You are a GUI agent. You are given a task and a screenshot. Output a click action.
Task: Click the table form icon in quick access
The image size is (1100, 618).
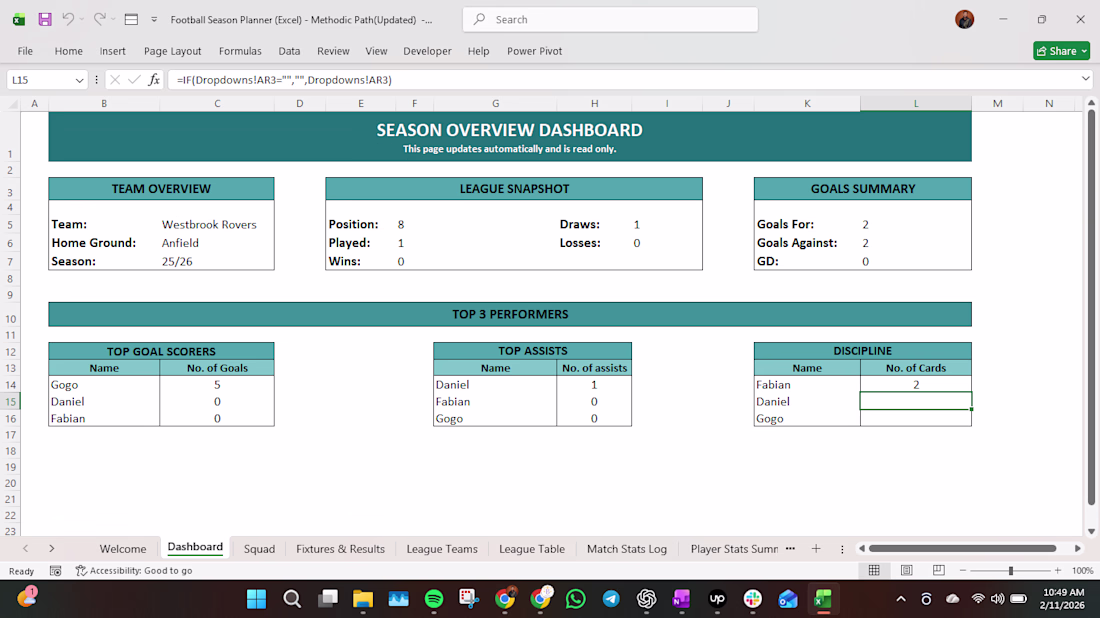131,20
